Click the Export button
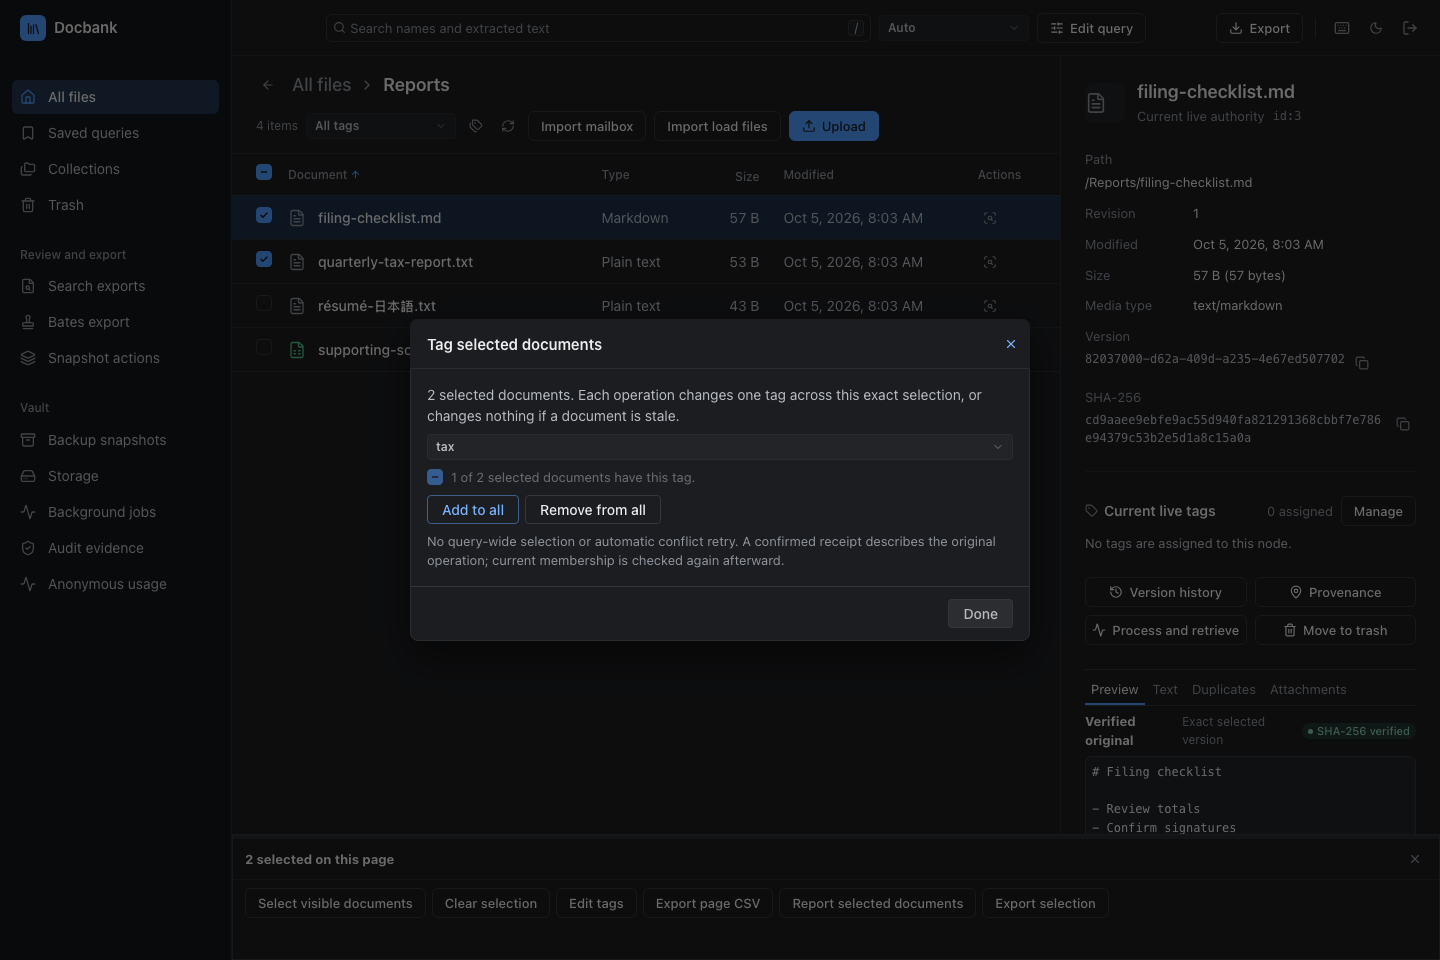 click(1259, 28)
